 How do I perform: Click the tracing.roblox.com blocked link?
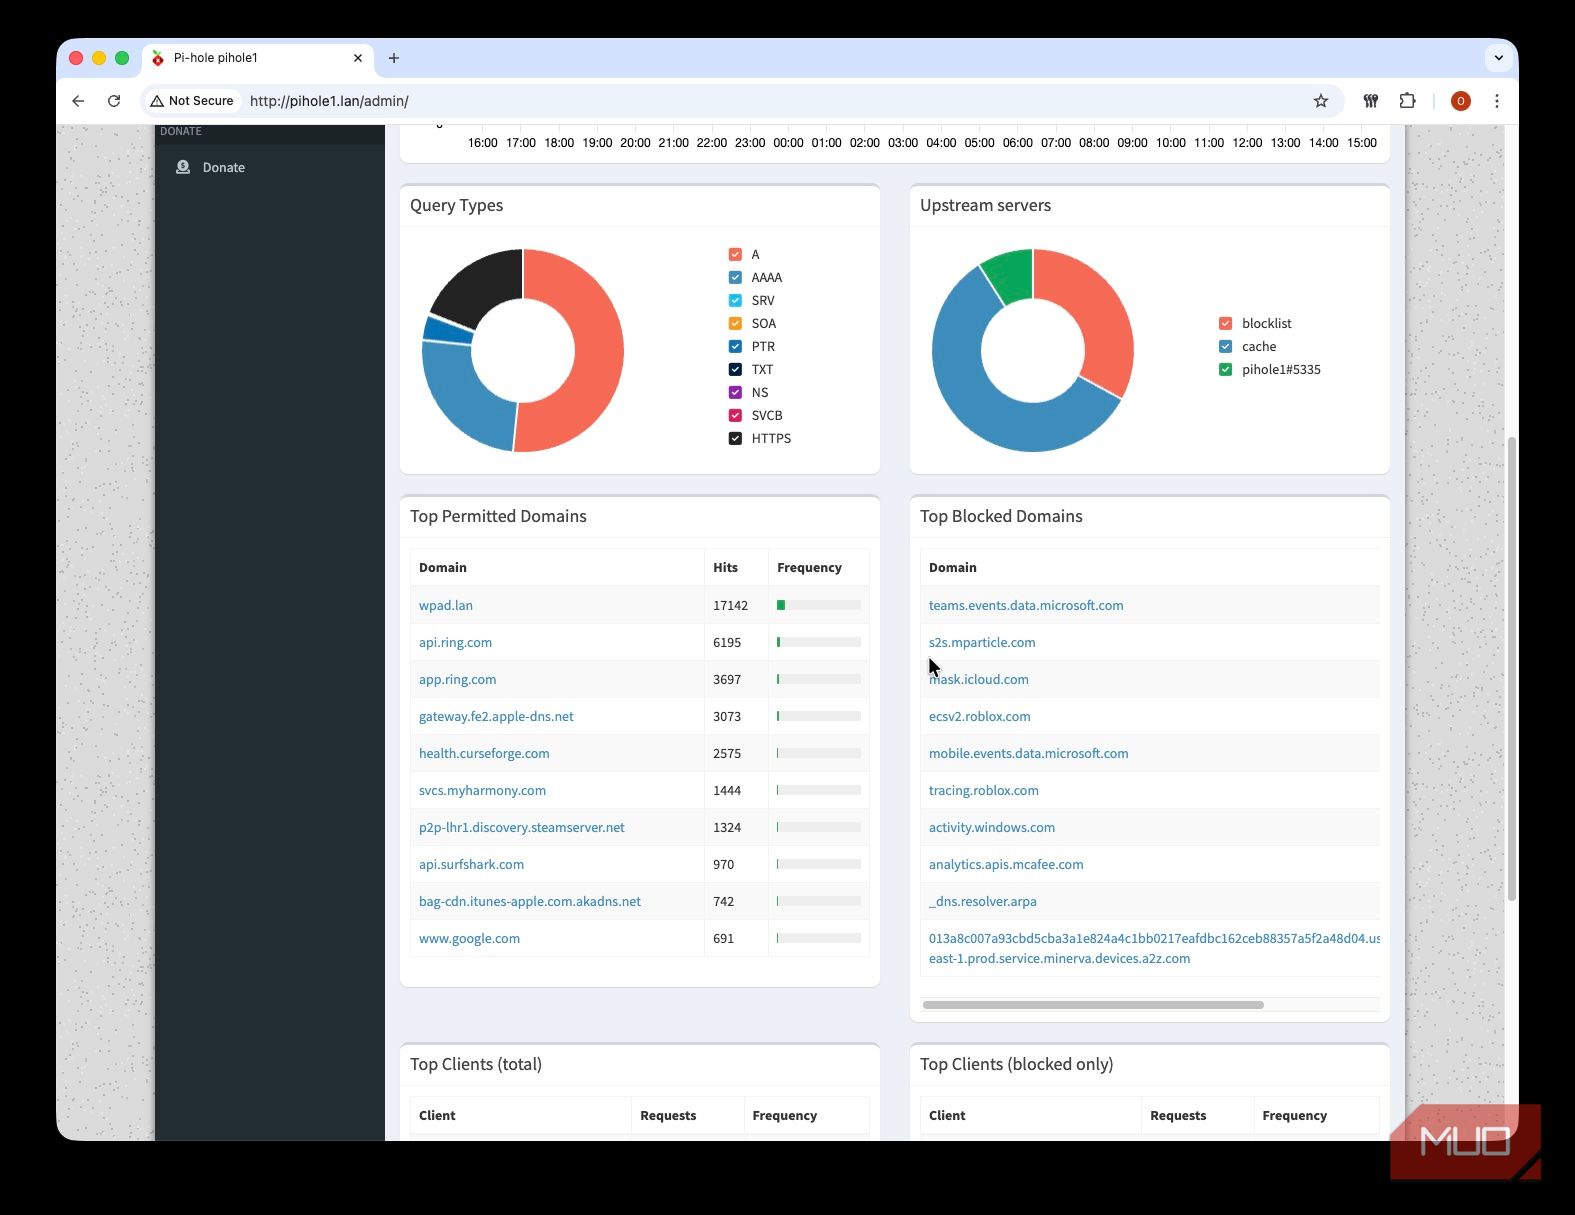pyautogui.click(x=984, y=790)
